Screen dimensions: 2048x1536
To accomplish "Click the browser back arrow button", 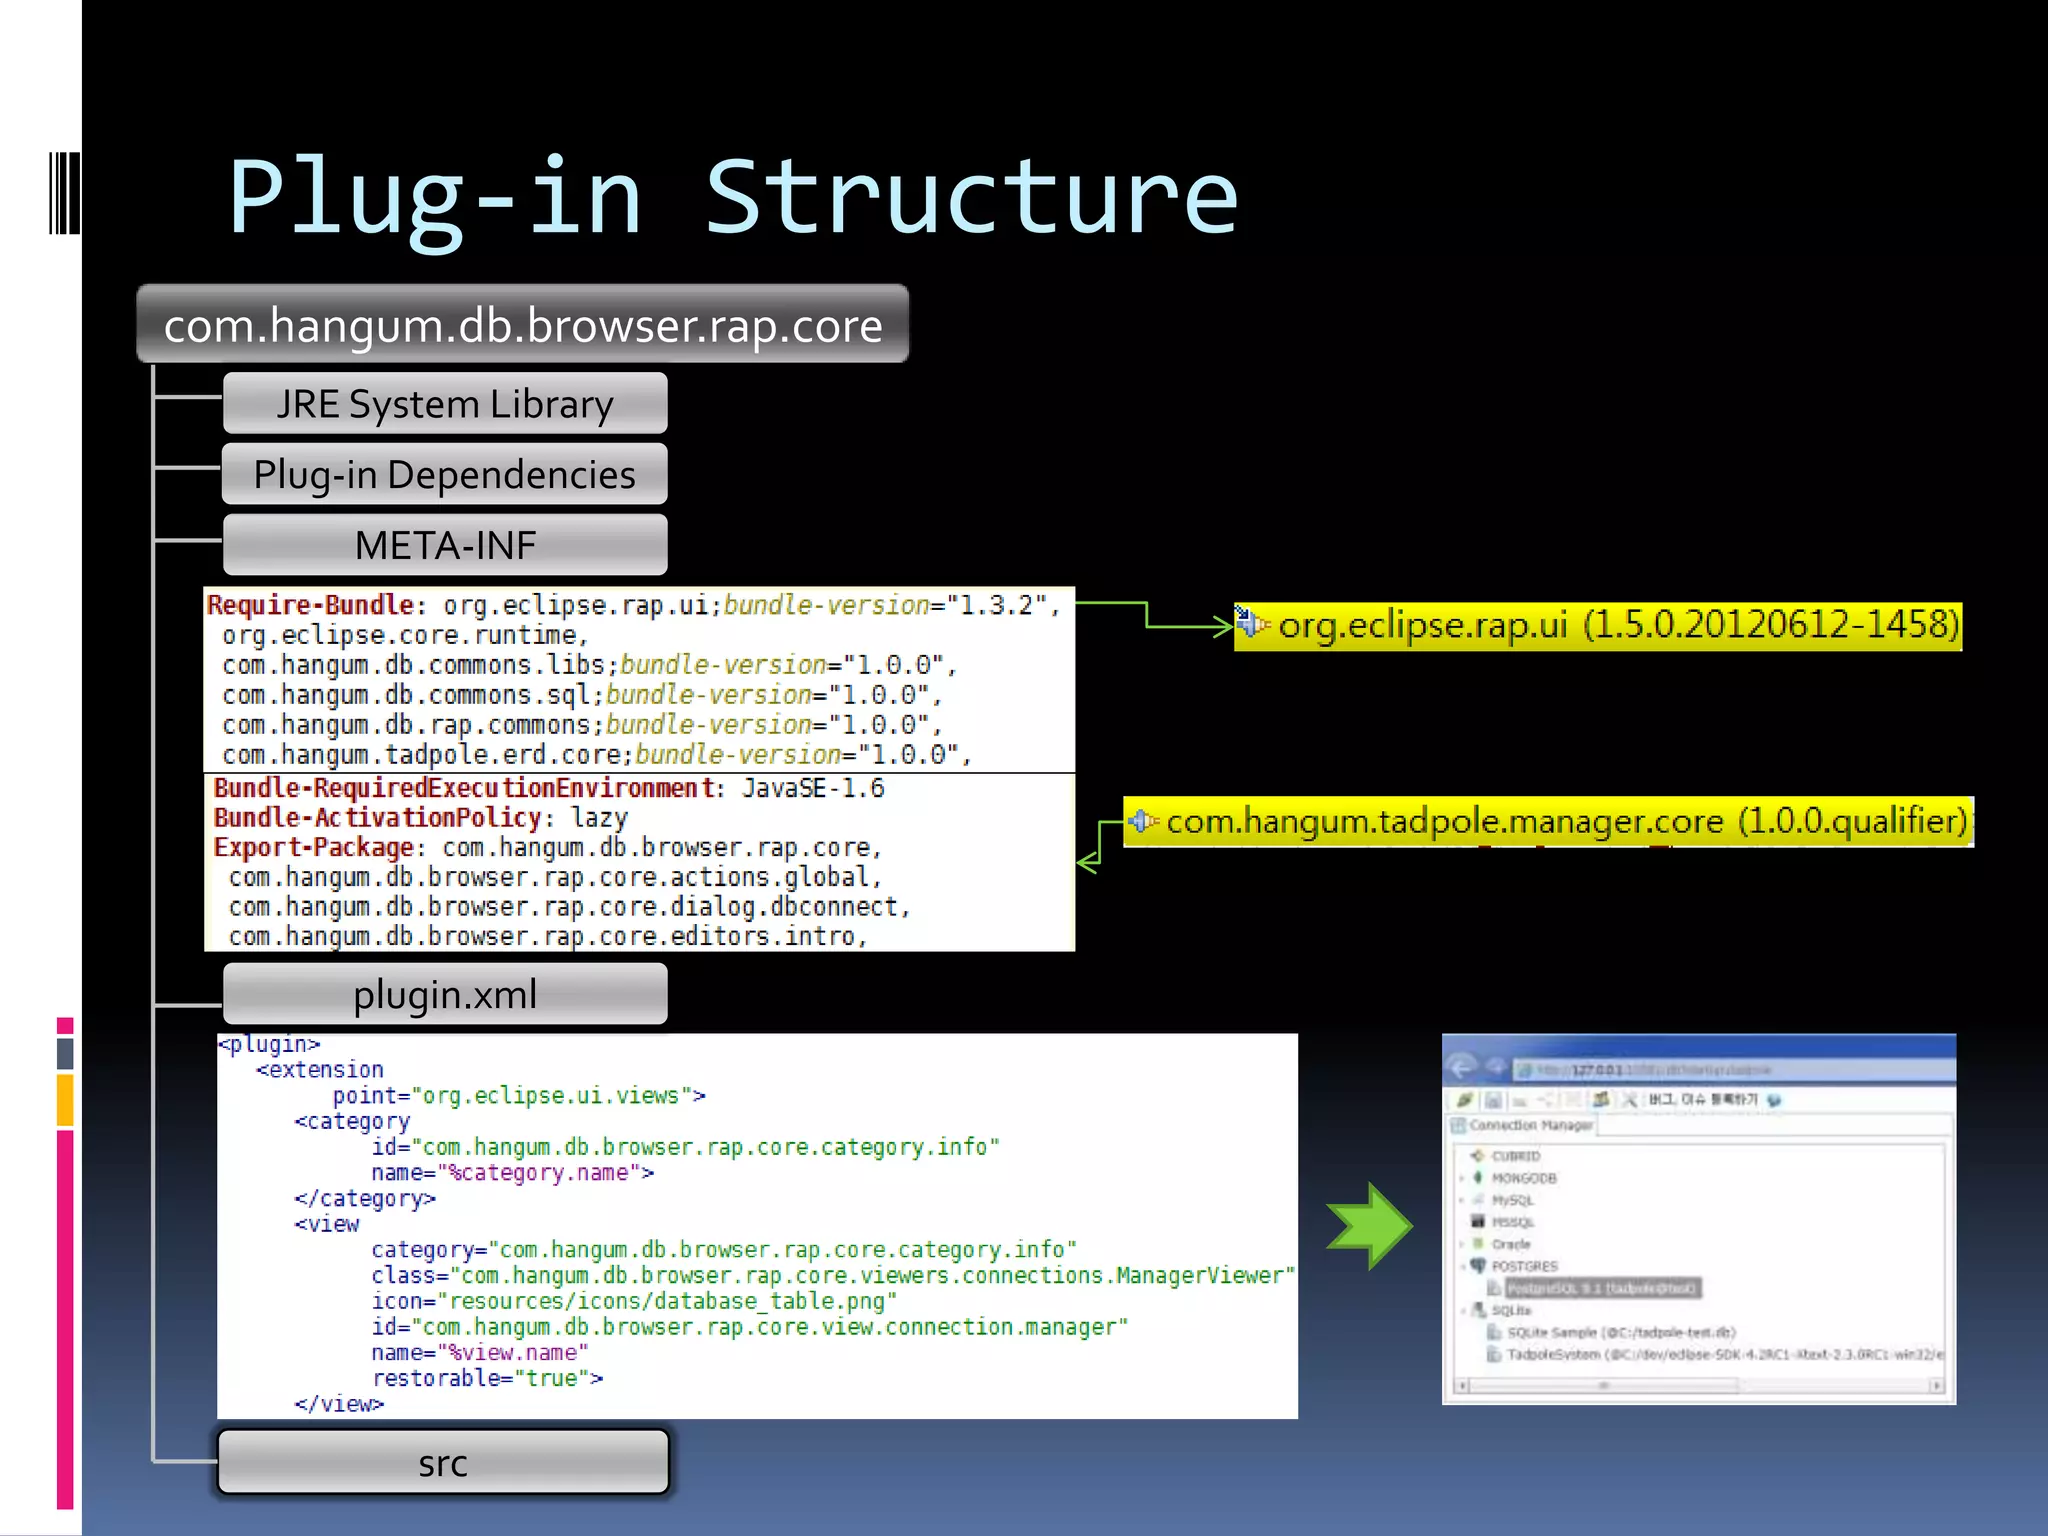I will [x=1463, y=1068].
